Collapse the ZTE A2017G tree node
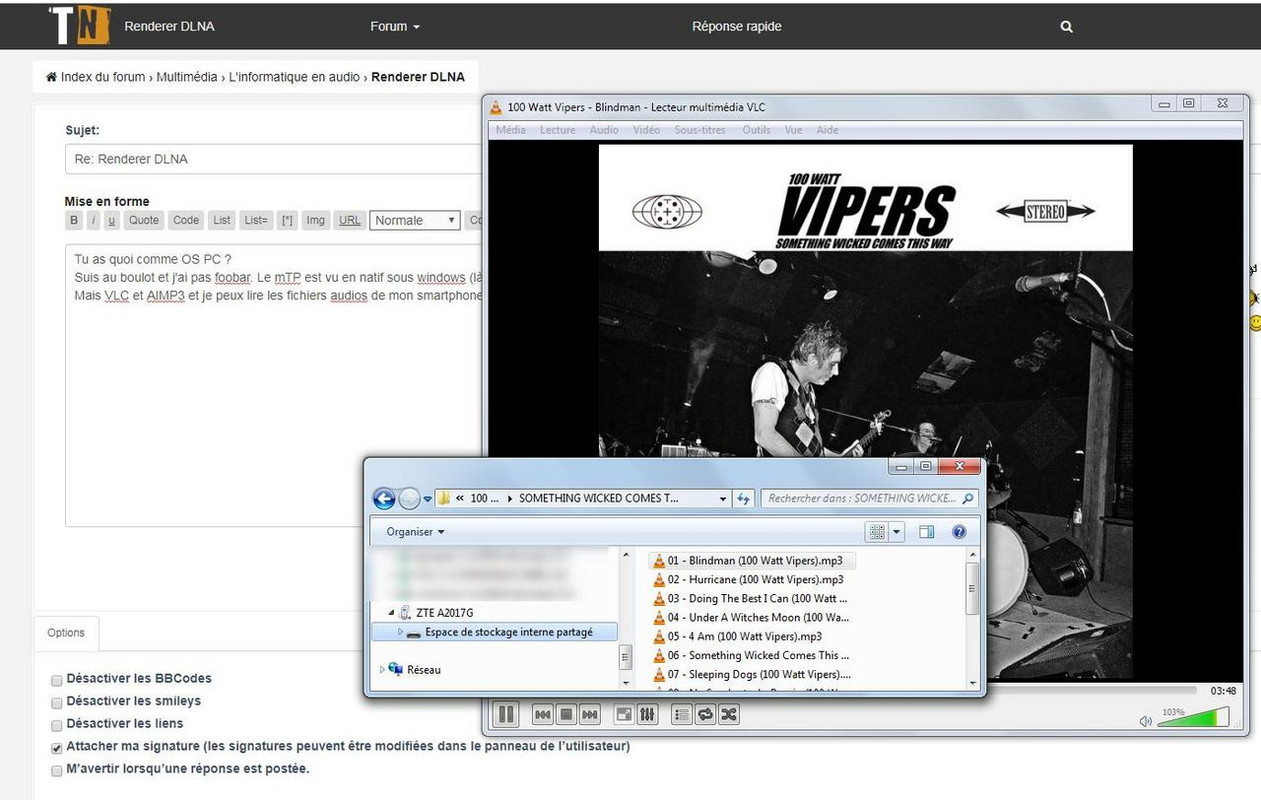 coord(392,613)
